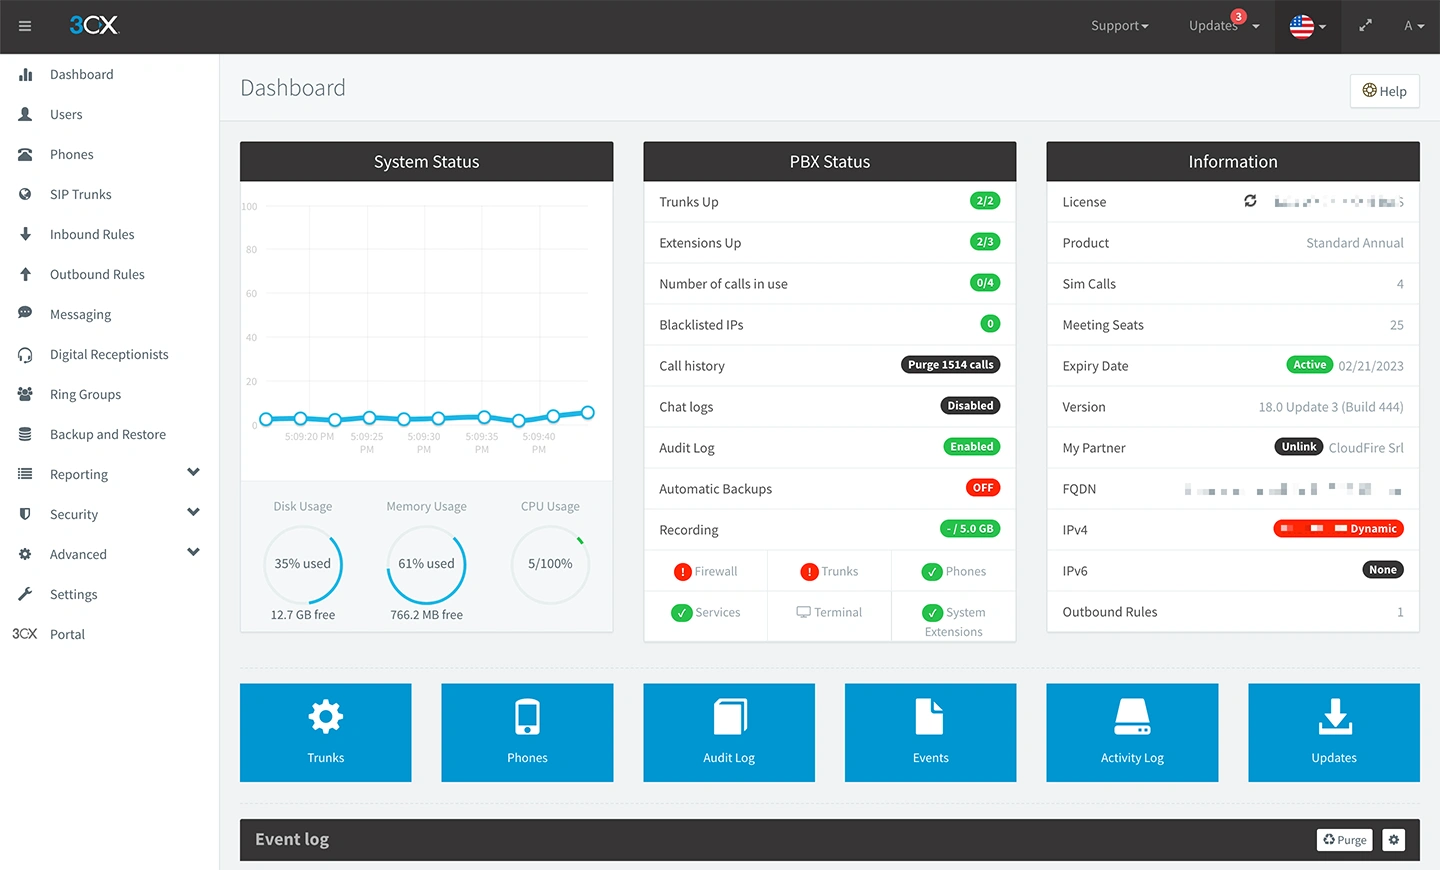Click the Help button
The height and width of the screenshot is (870, 1440).
1385,91
